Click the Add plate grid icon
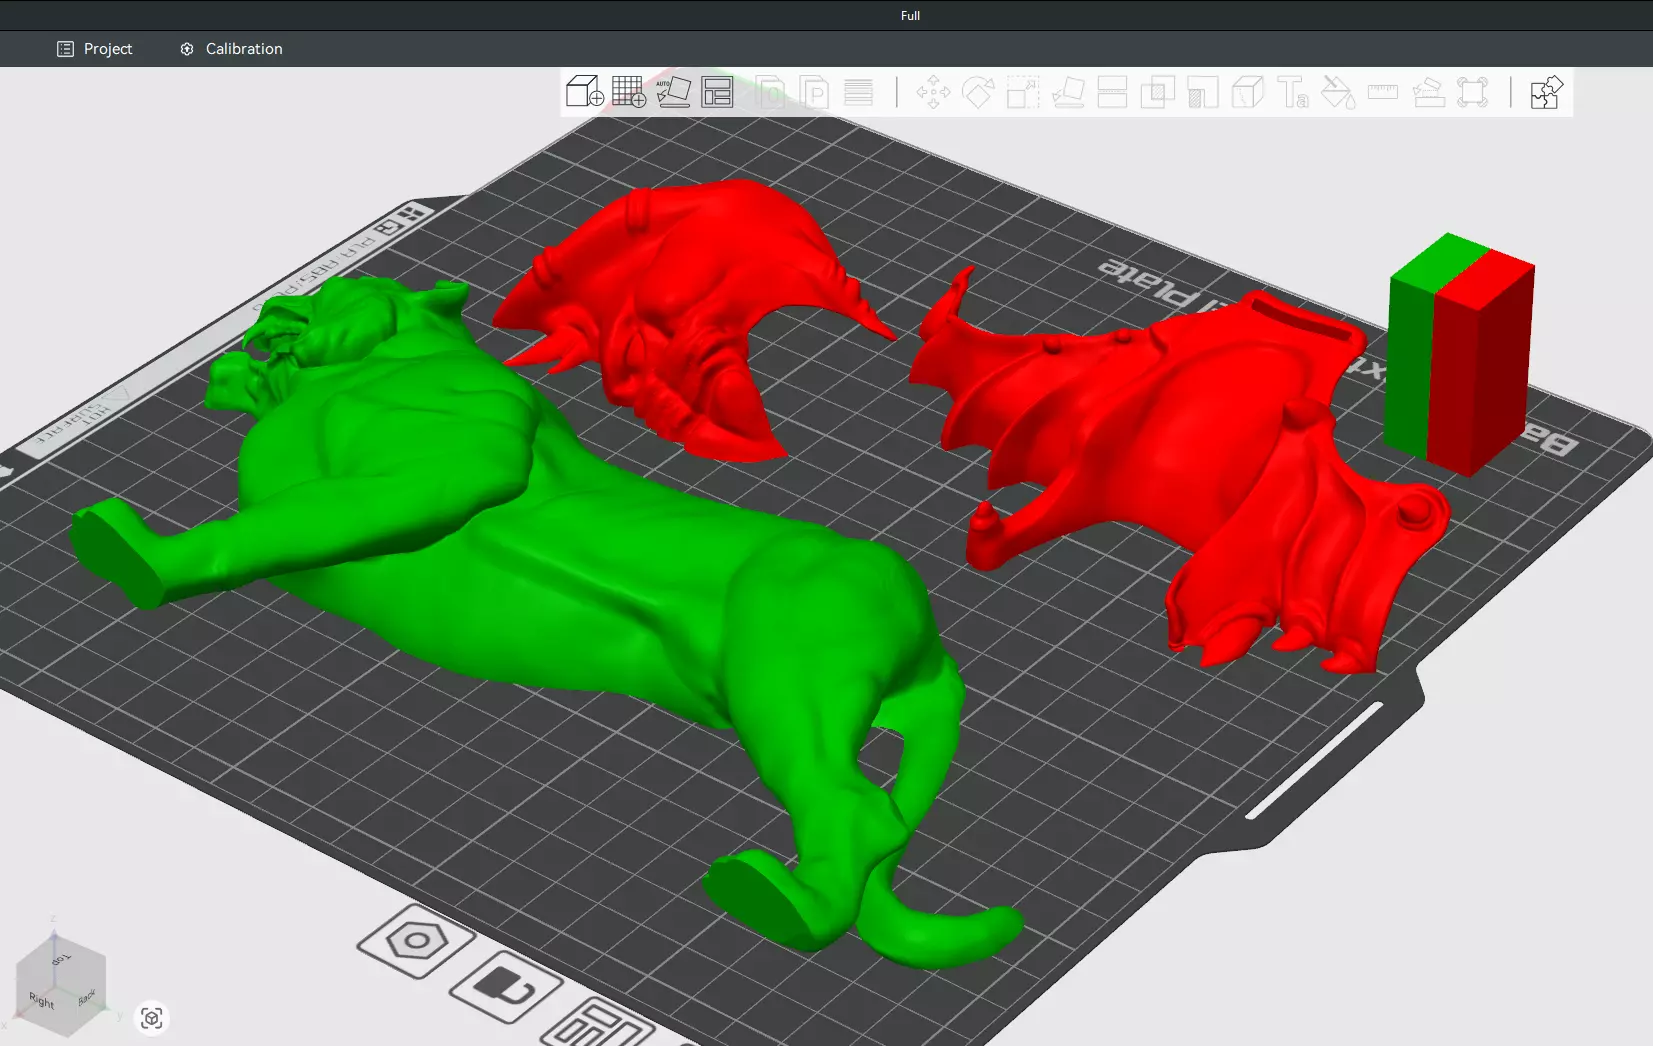Image resolution: width=1653 pixels, height=1046 pixels. [x=628, y=92]
